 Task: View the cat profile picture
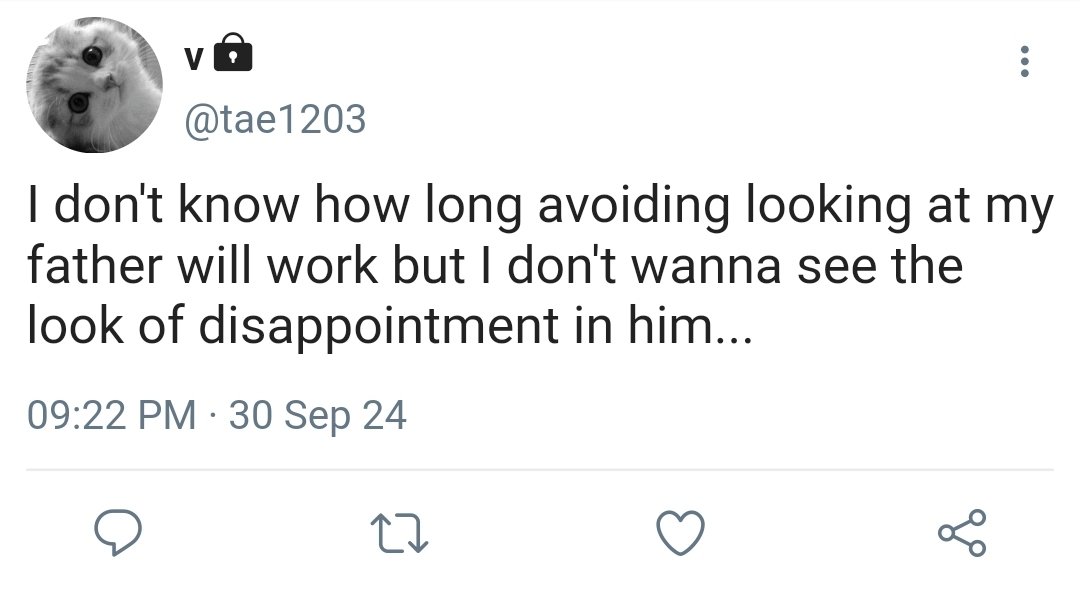pyautogui.click(x=94, y=84)
